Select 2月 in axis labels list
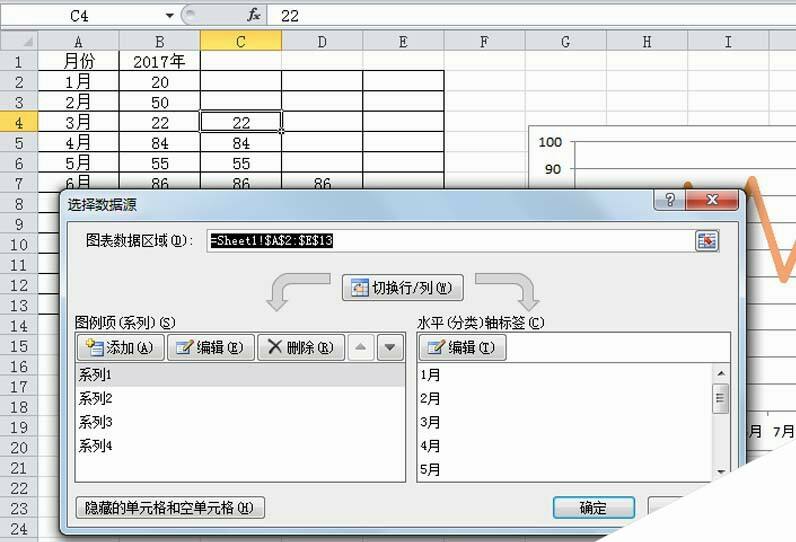The image size is (796, 542). (x=565, y=398)
